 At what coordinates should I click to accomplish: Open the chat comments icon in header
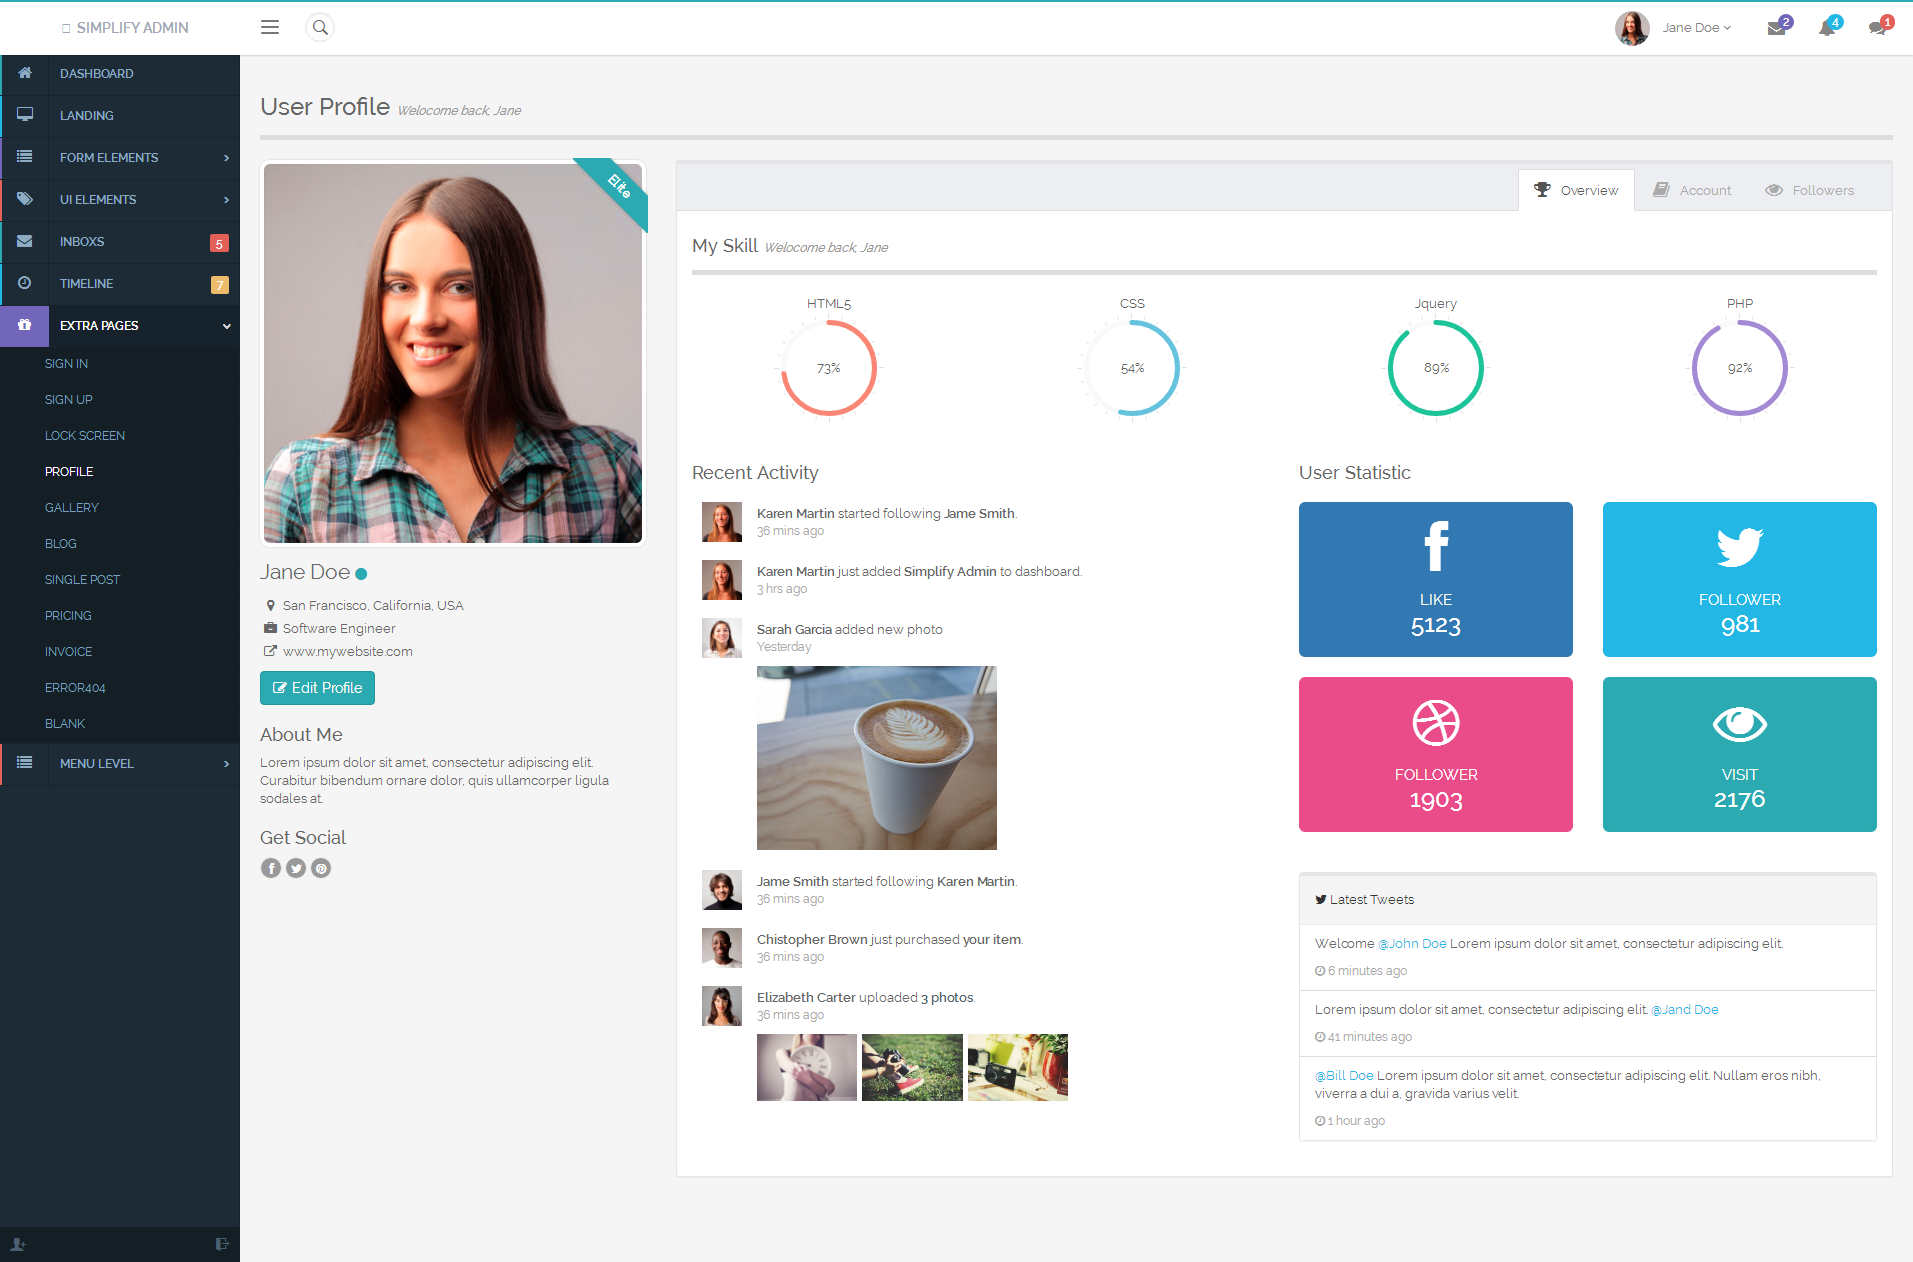coord(1879,27)
